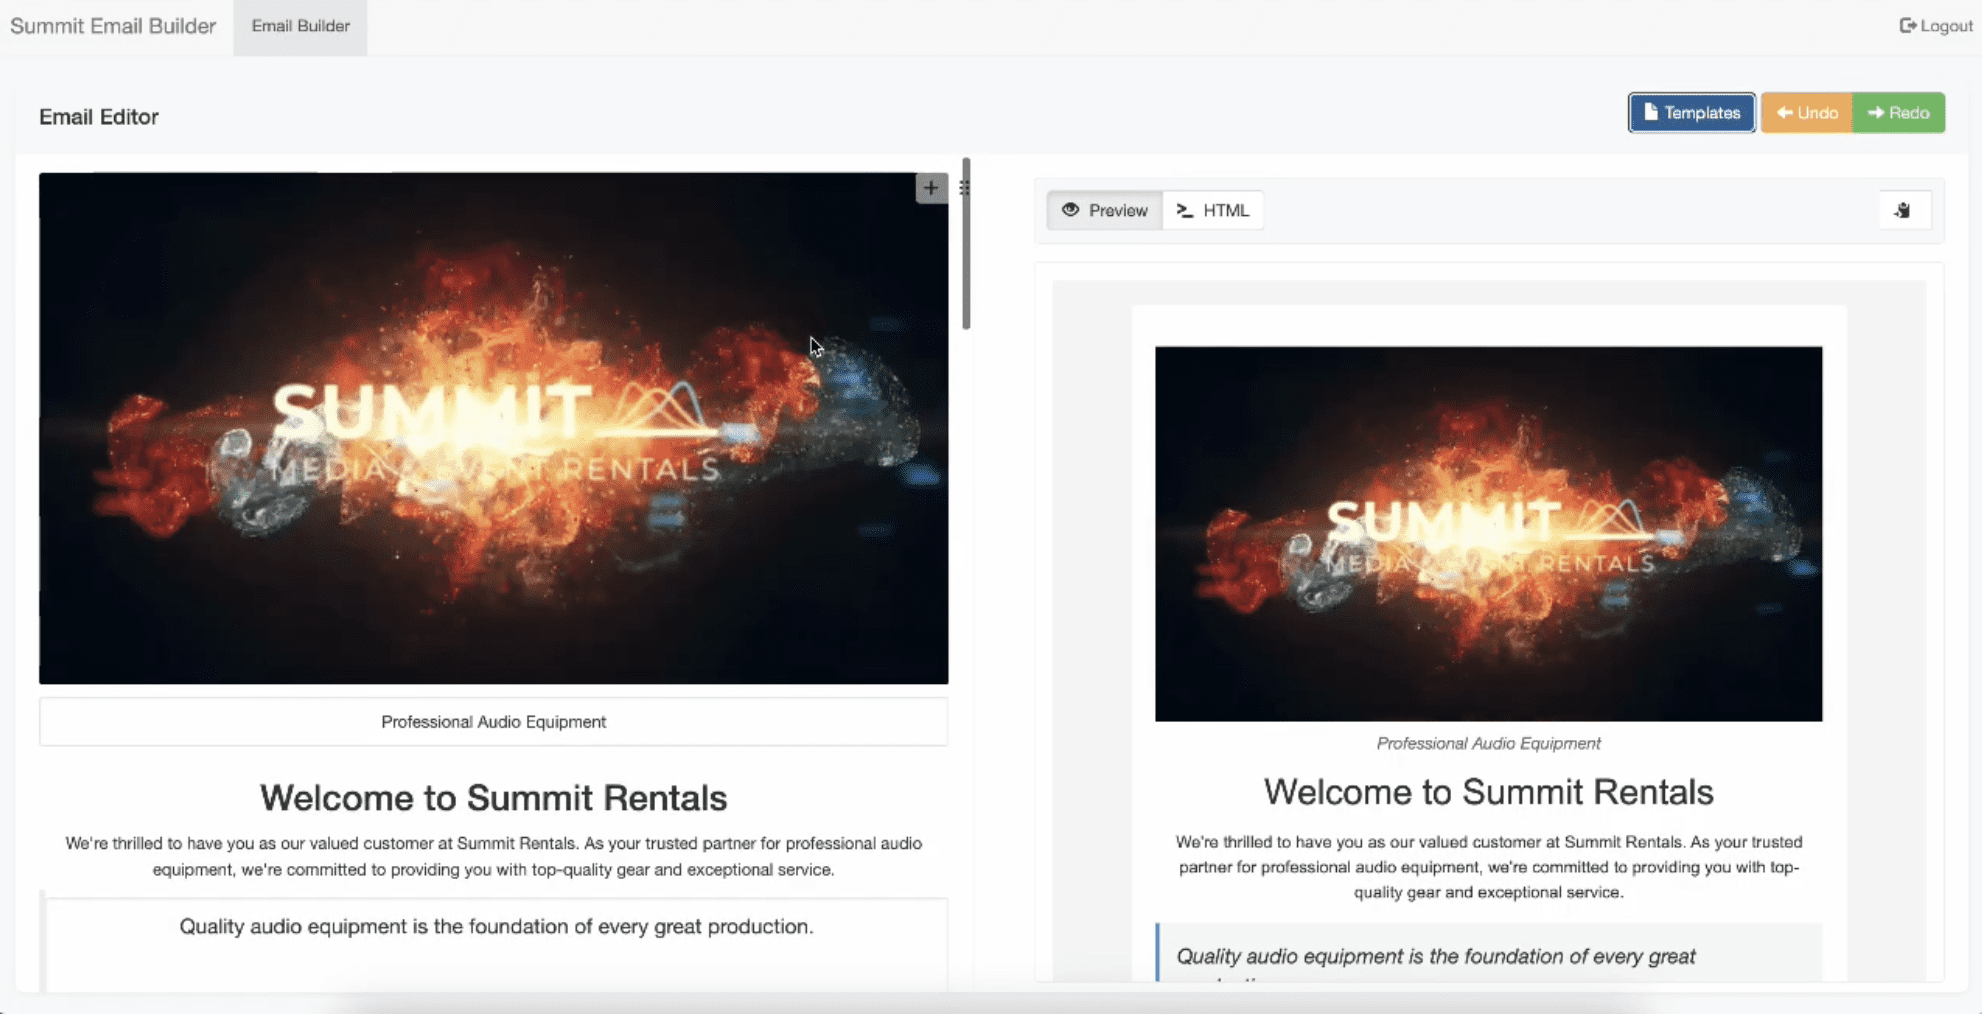Click the editor's 'We're thrilled to have you' paragraph
Screen dimensions: 1982x1014
(493, 857)
